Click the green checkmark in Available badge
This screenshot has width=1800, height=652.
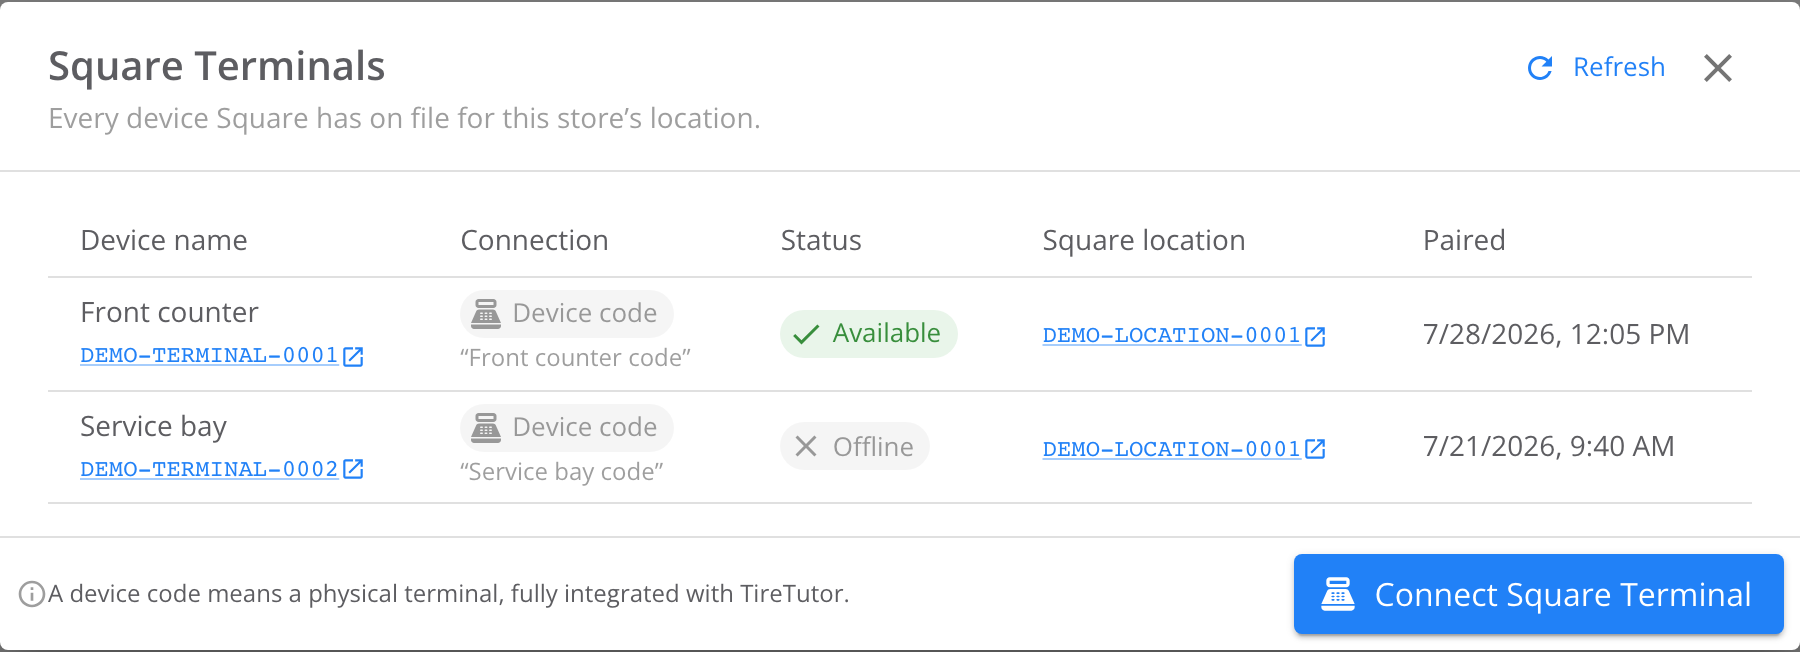[806, 334]
